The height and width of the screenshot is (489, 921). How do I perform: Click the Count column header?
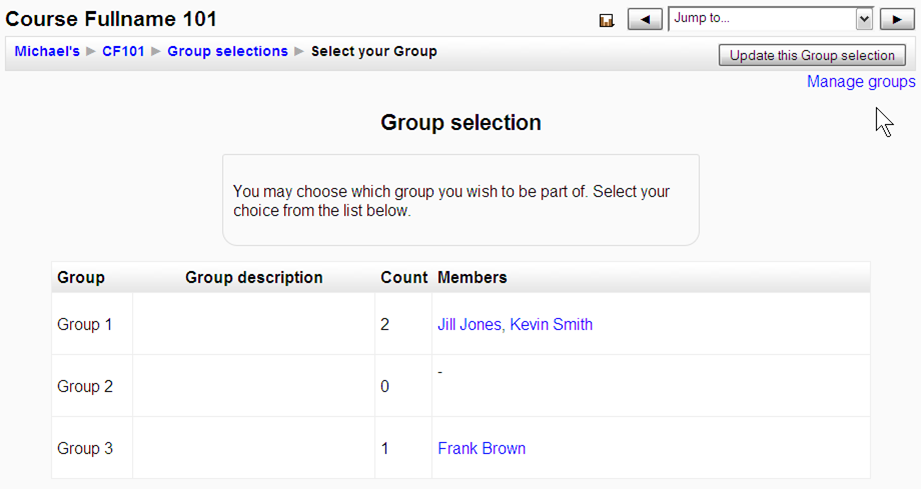pyautogui.click(x=404, y=277)
